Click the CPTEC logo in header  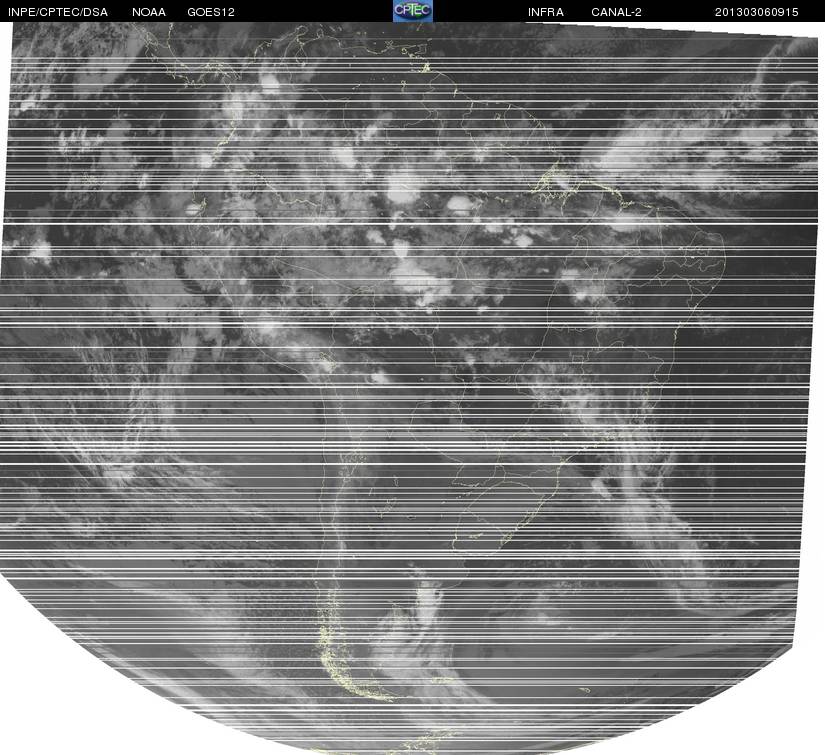[413, 11]
